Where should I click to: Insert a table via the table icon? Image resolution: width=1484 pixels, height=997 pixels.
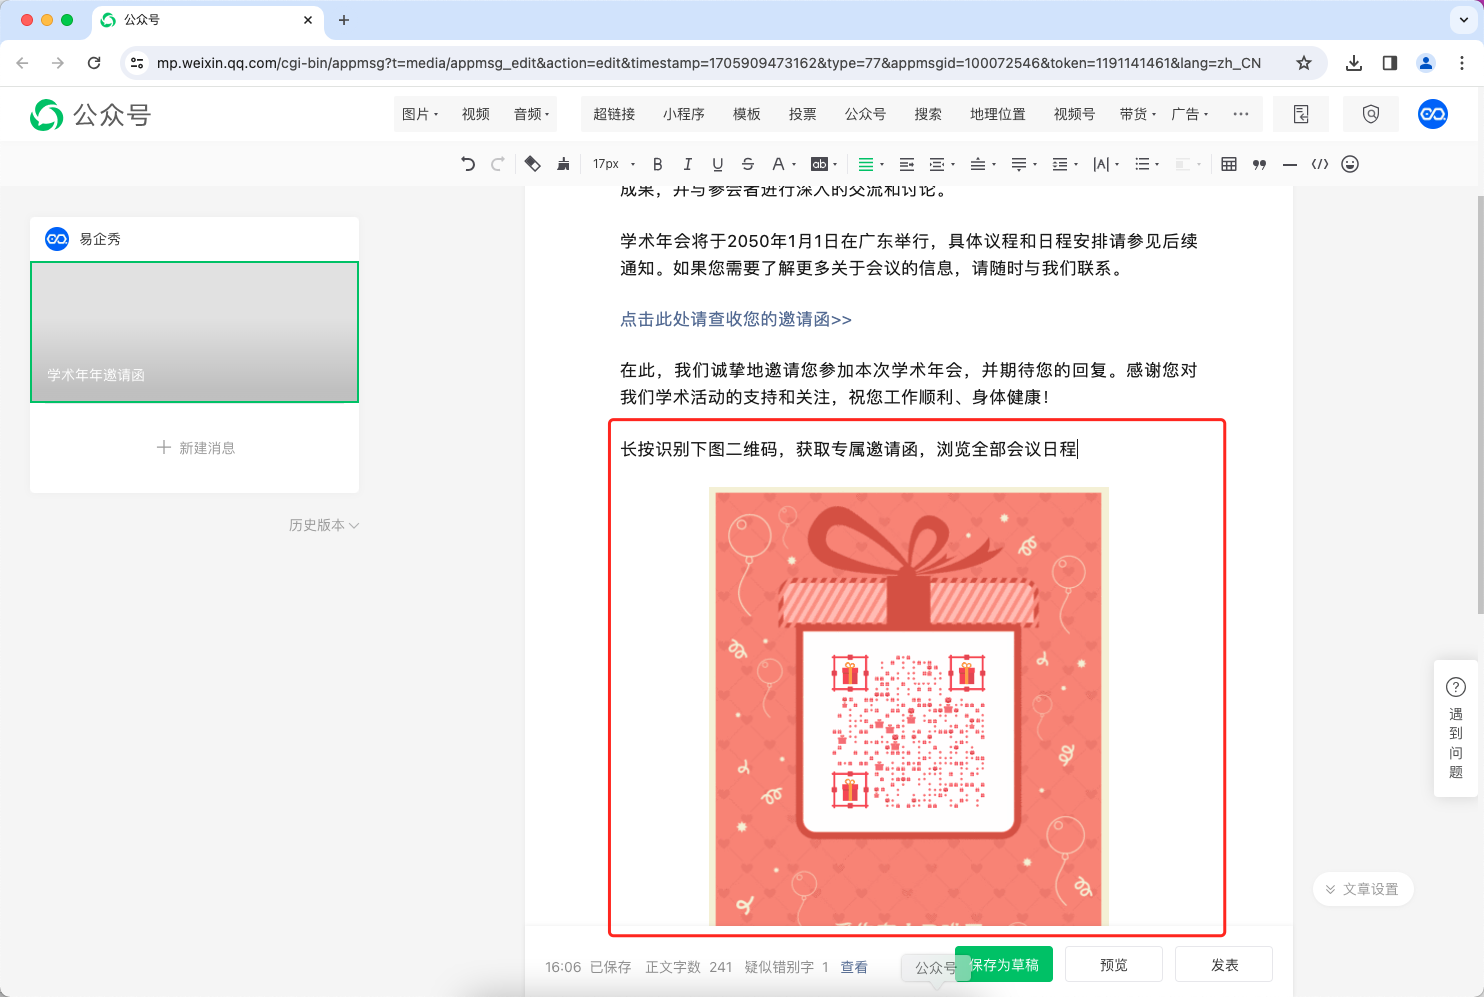pos(1229,164)
